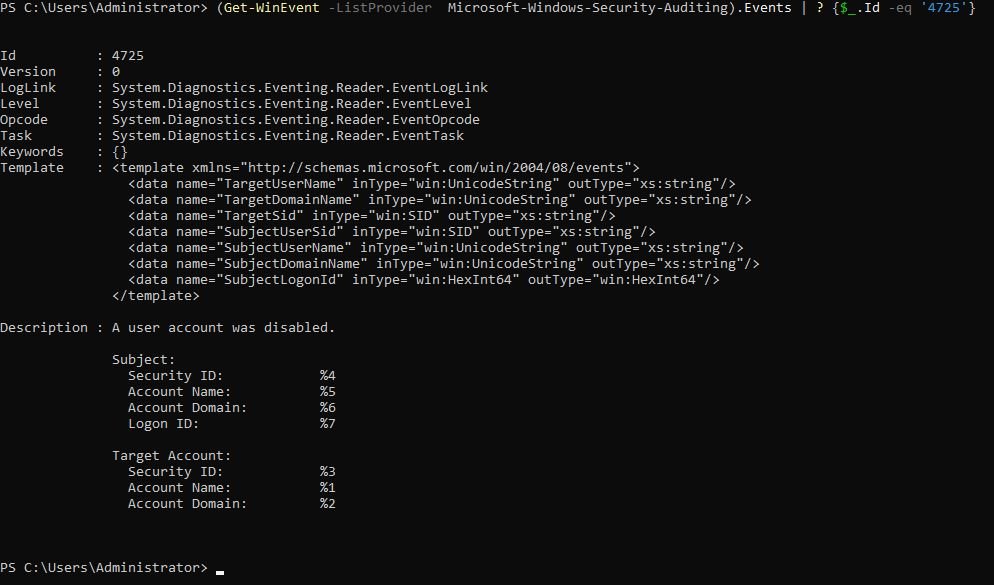Click the Id value 4725 in output
Screen dimensions: 994x585
pyautogui.click(x=127, y=56)
